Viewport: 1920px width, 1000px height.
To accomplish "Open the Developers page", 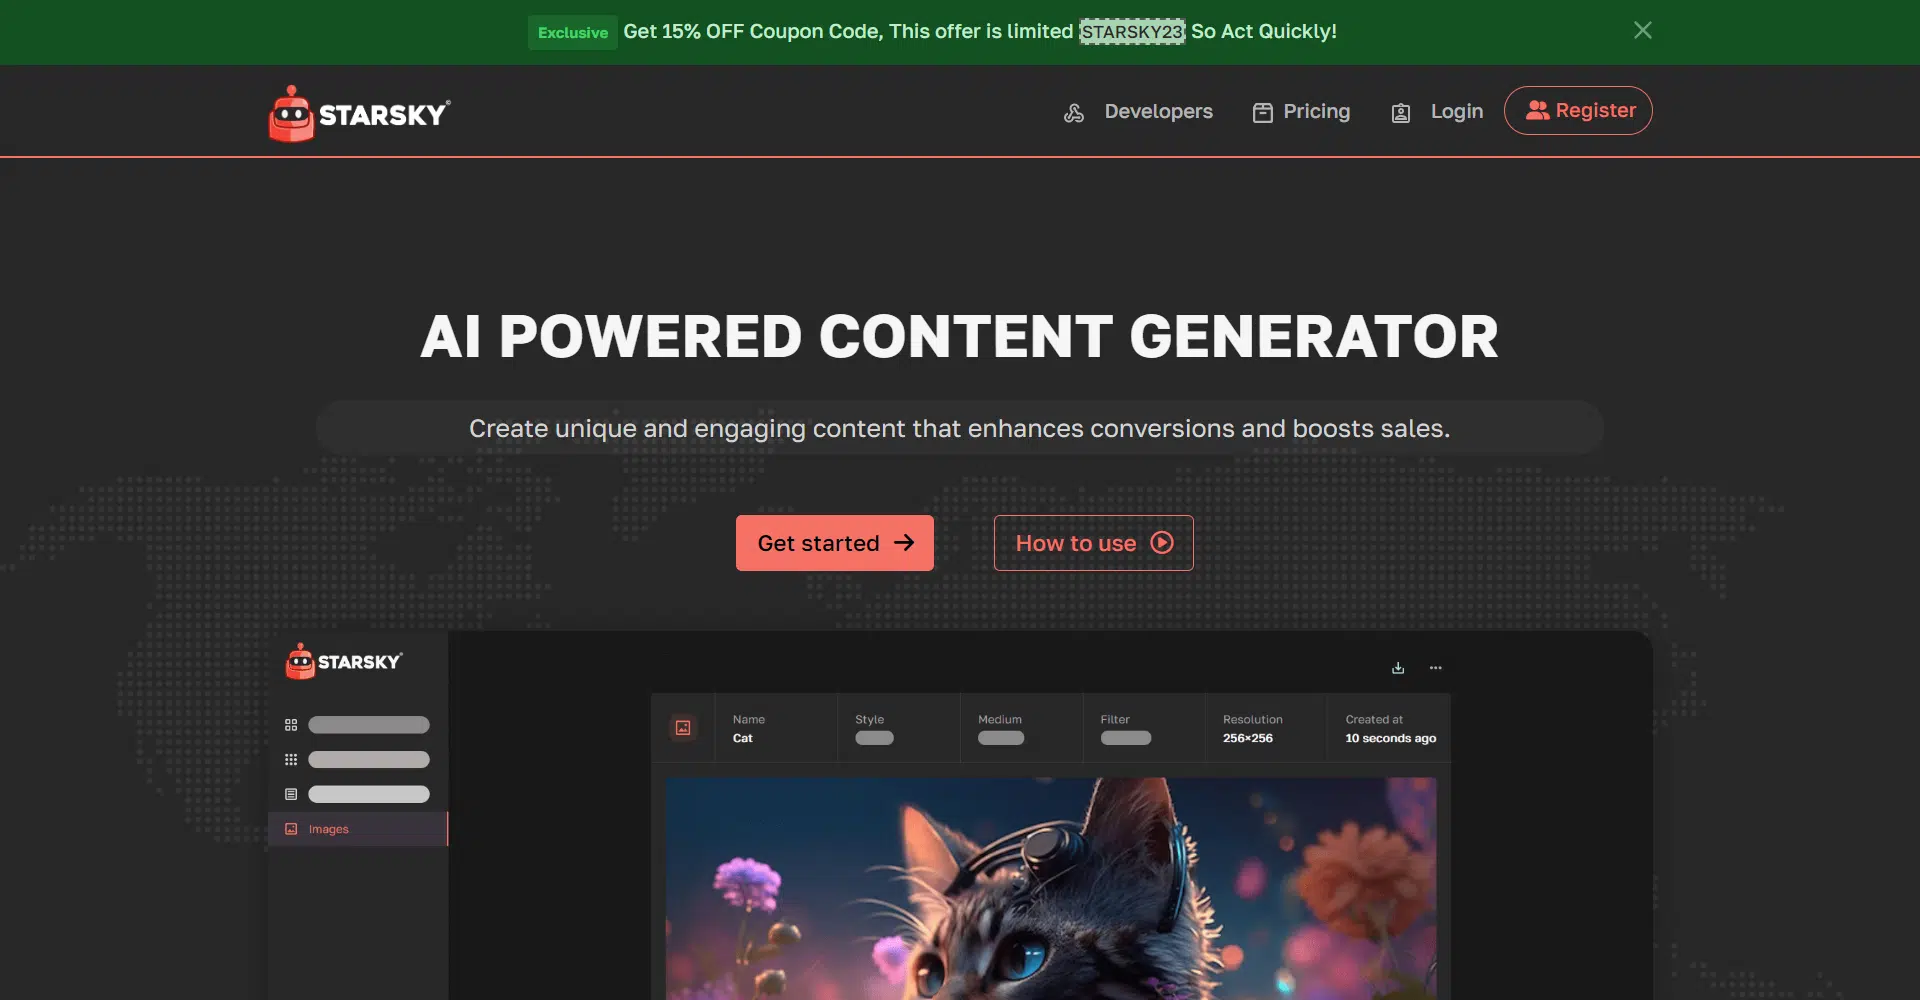I will click(1158, 112).
